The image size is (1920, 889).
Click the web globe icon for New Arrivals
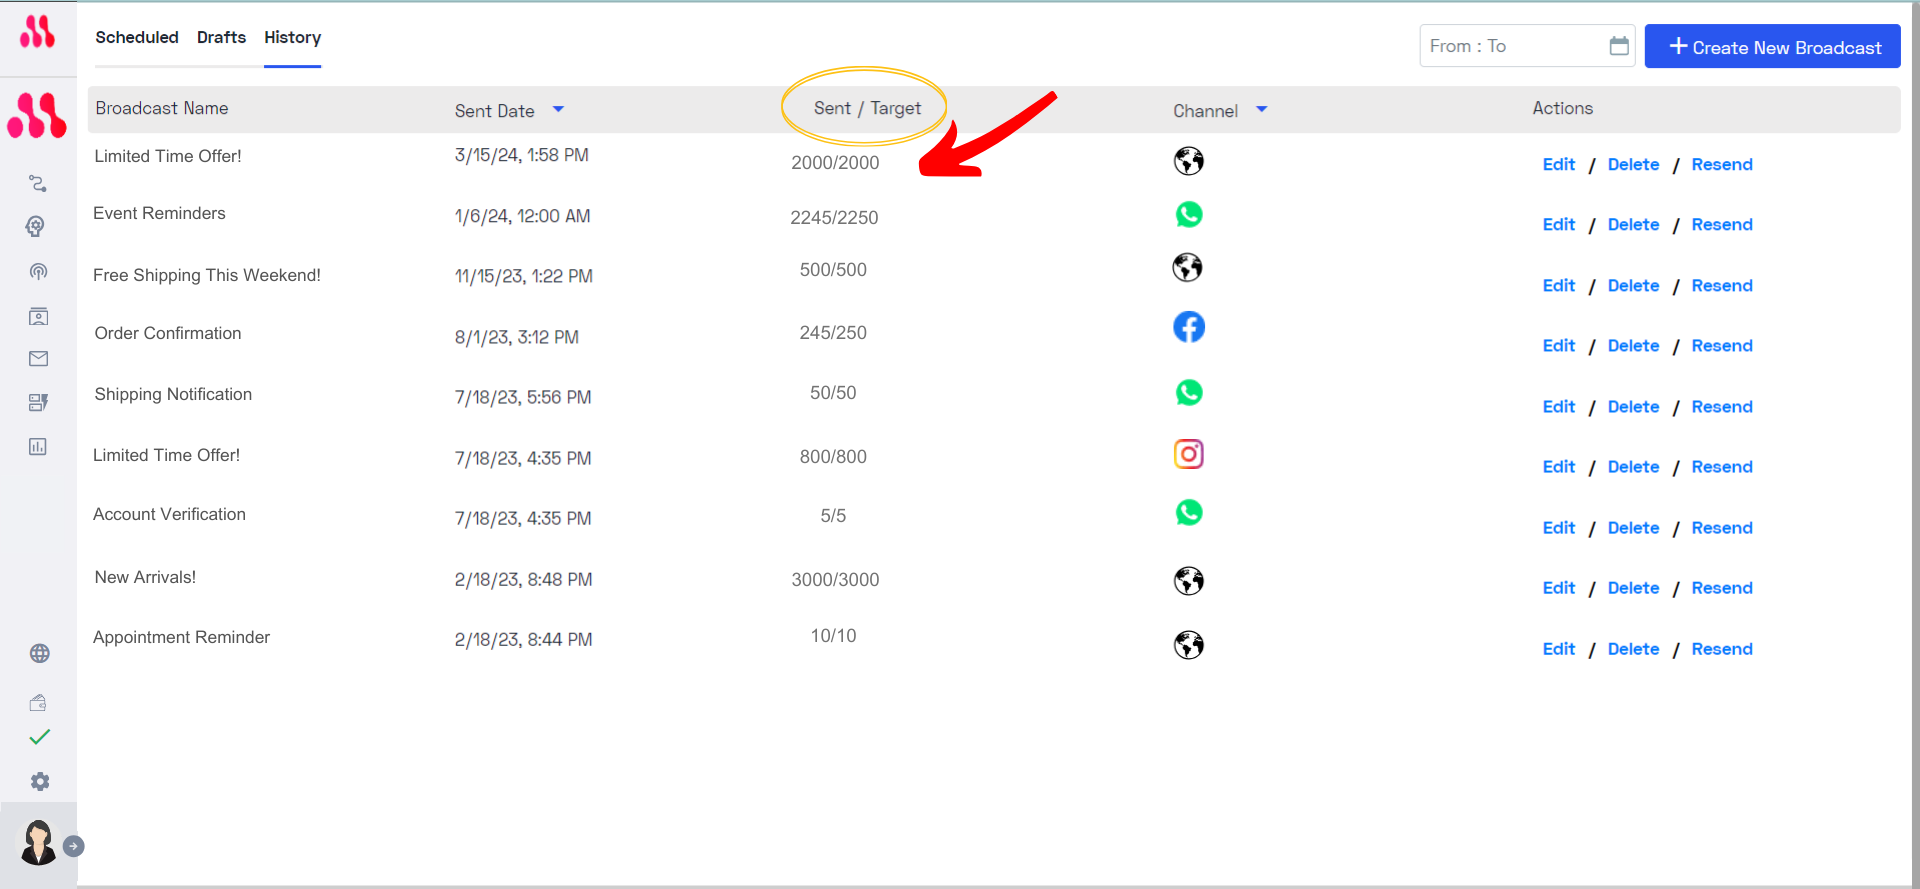(x=1188, y=581)
